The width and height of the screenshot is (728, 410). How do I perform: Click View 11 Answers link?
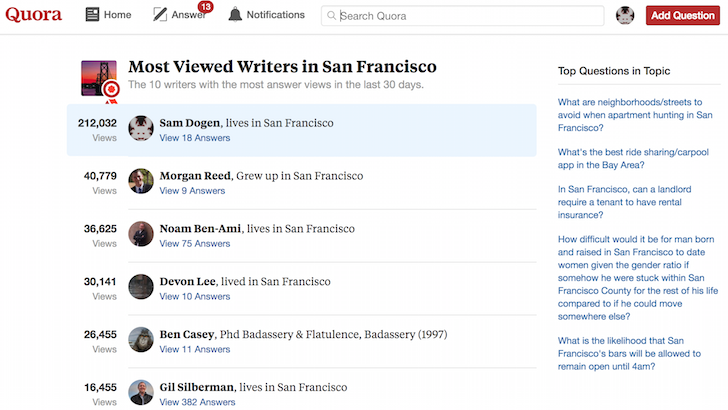tap(195, 350)
